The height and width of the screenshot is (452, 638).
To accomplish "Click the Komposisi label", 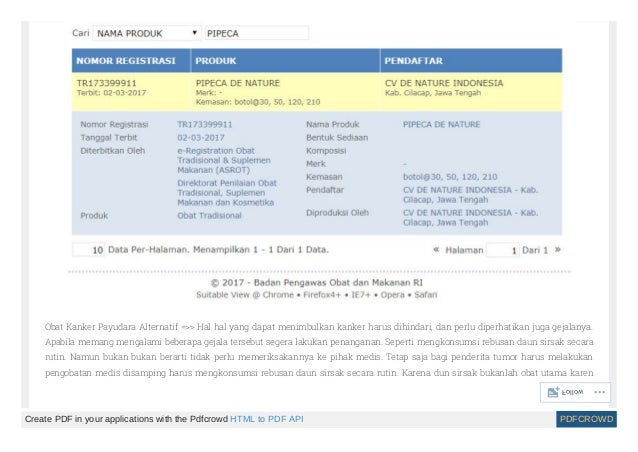I will point(326,151).
